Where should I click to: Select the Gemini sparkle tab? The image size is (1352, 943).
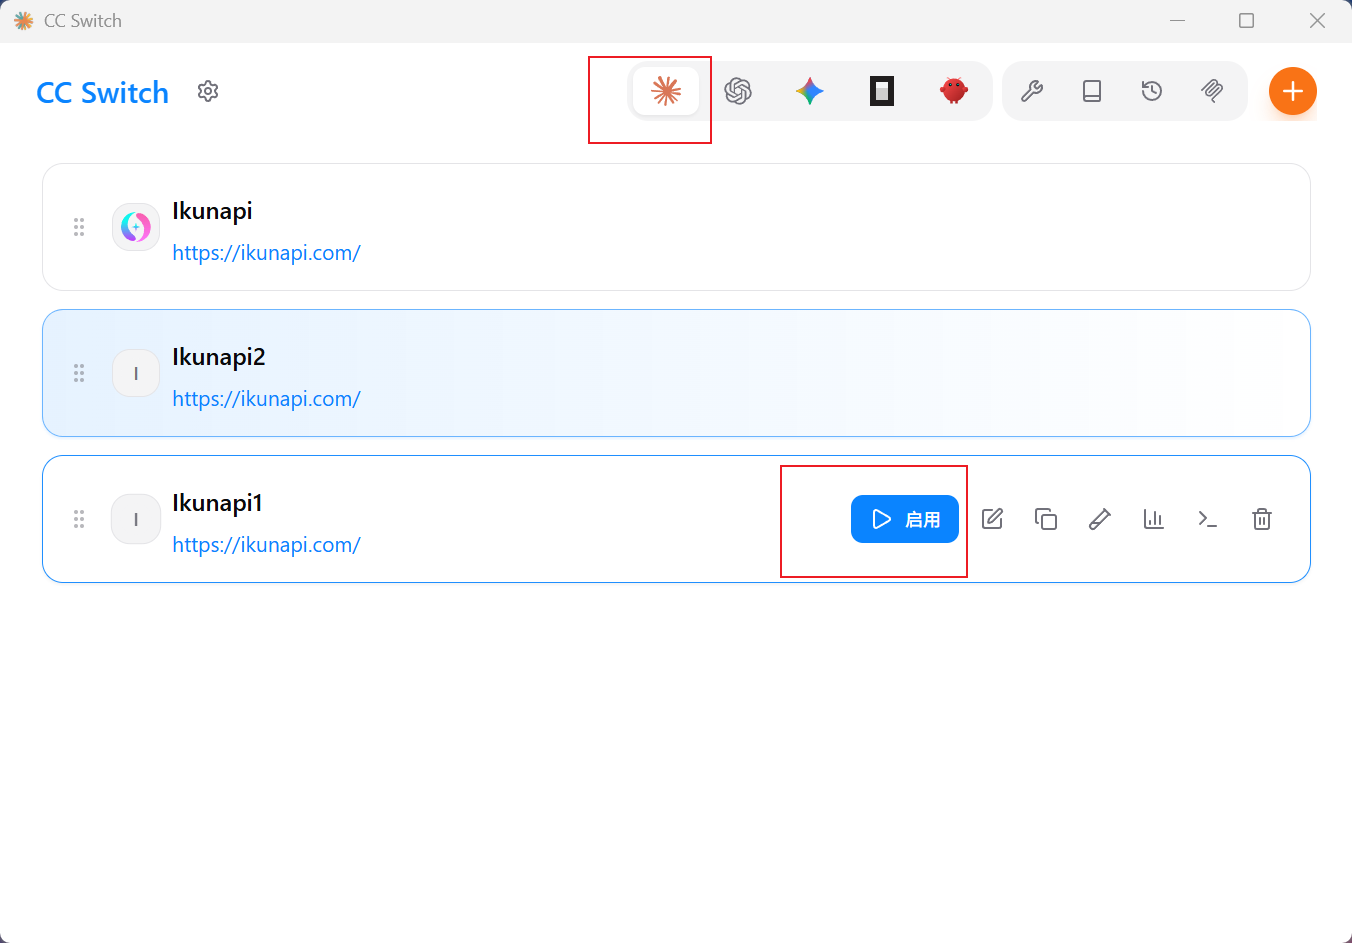click(810, 91)
